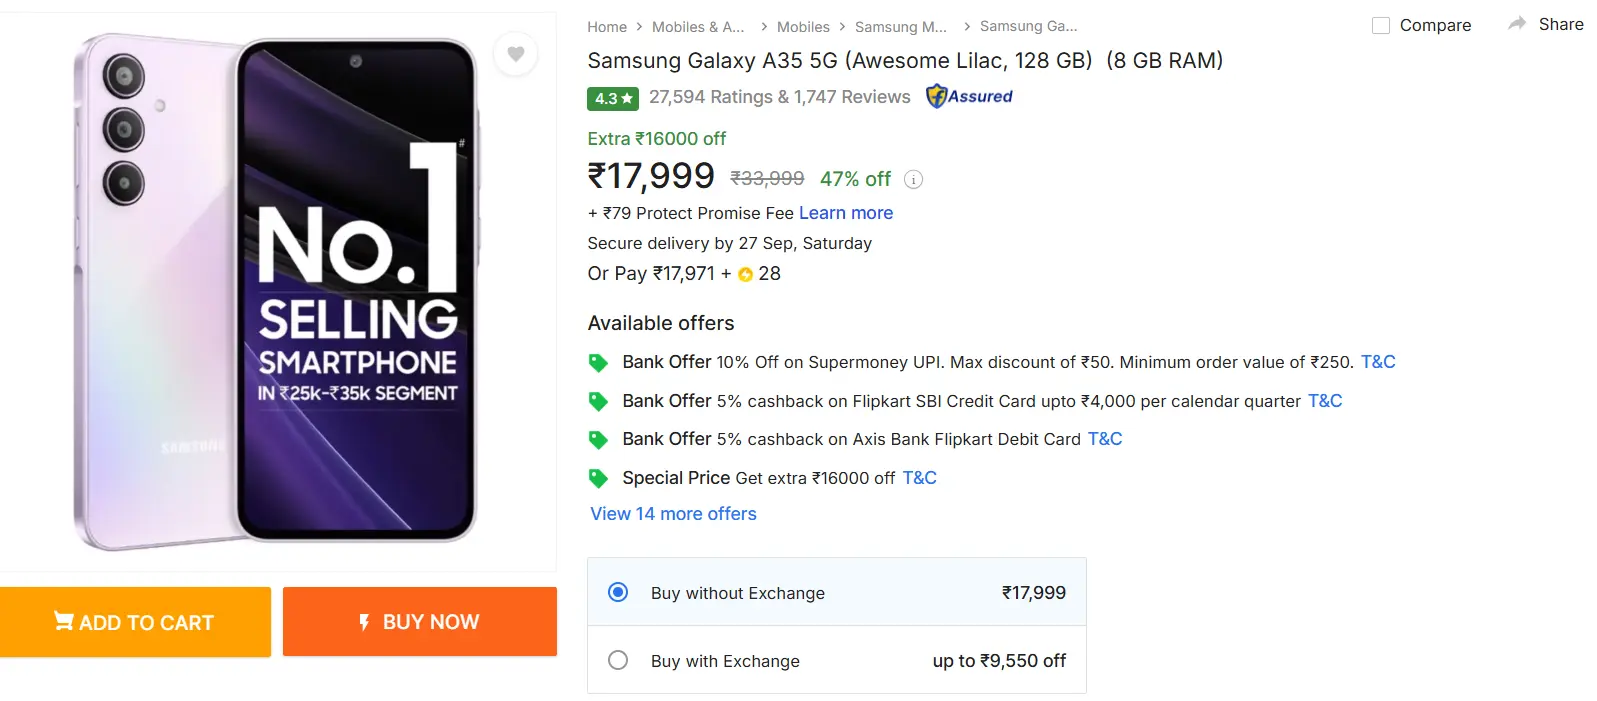This screenshot has height=701, width=1597.
Task: Tick the Compare checkbox
Action: pos(1381,25)
